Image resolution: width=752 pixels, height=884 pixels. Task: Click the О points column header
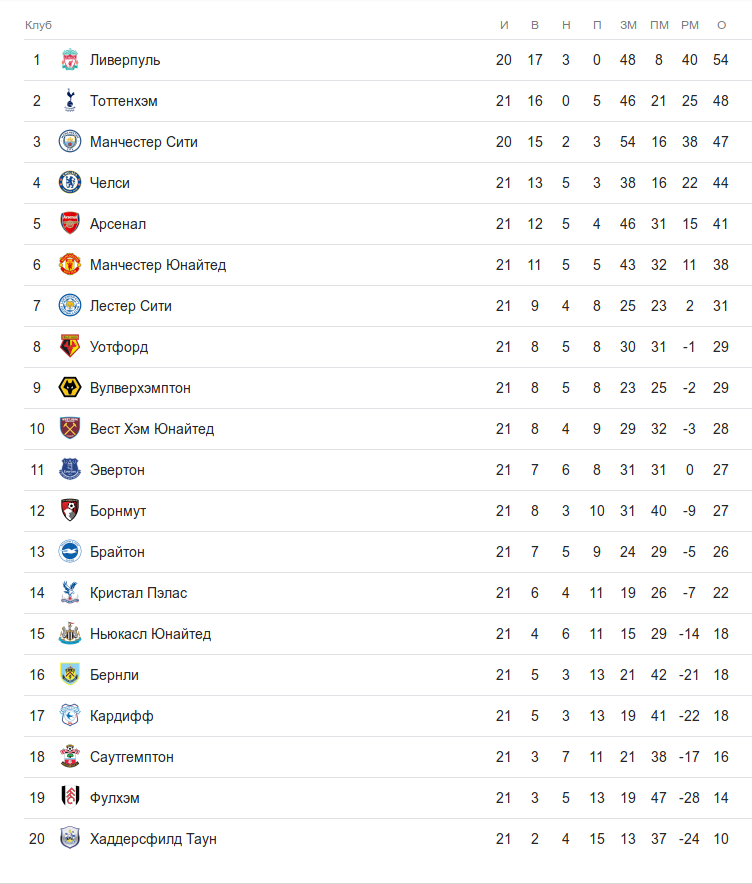(x=721, y=25)
